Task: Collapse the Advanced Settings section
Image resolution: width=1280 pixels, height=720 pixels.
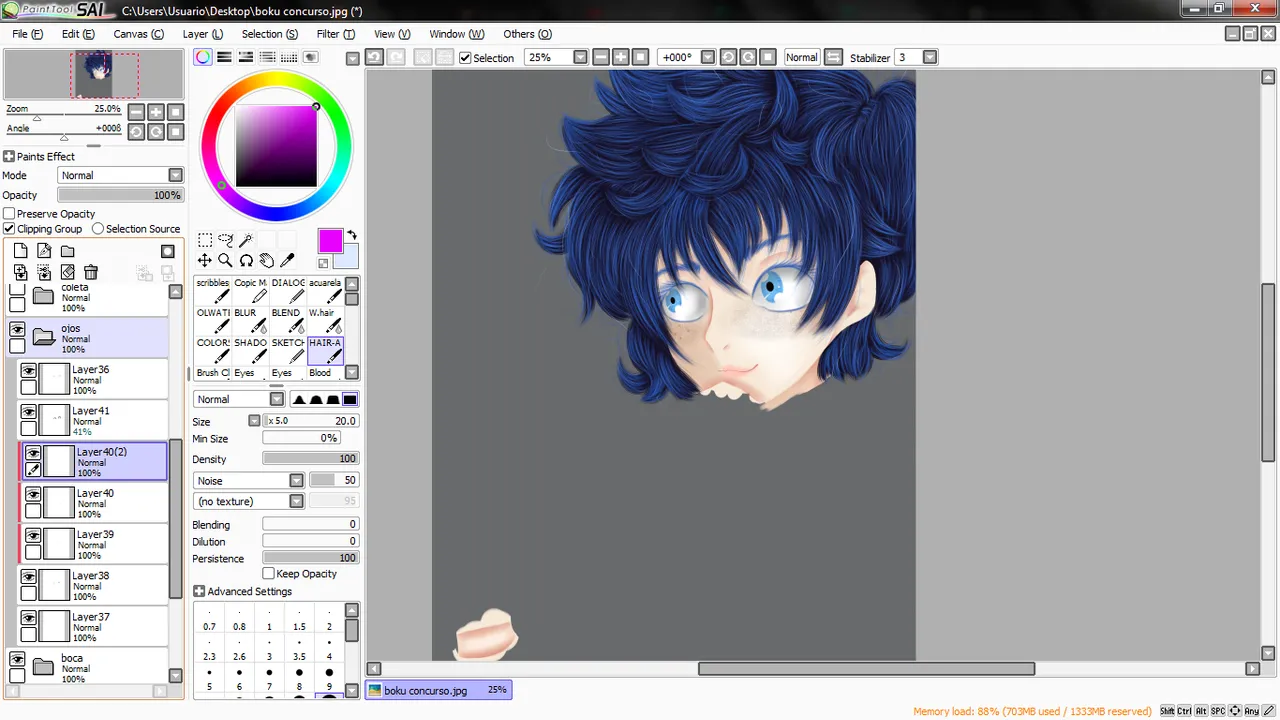Action: click(199, 592)
